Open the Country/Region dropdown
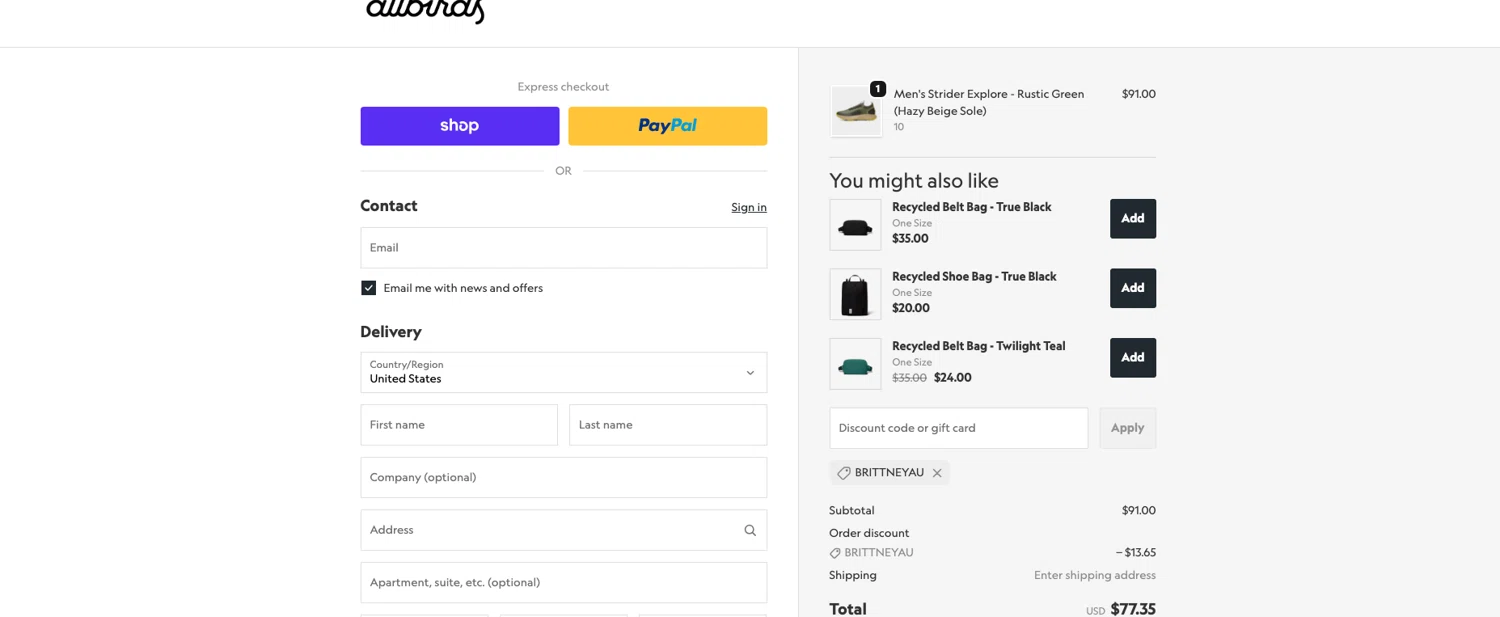1500x617 pixels. pos(563,372)
